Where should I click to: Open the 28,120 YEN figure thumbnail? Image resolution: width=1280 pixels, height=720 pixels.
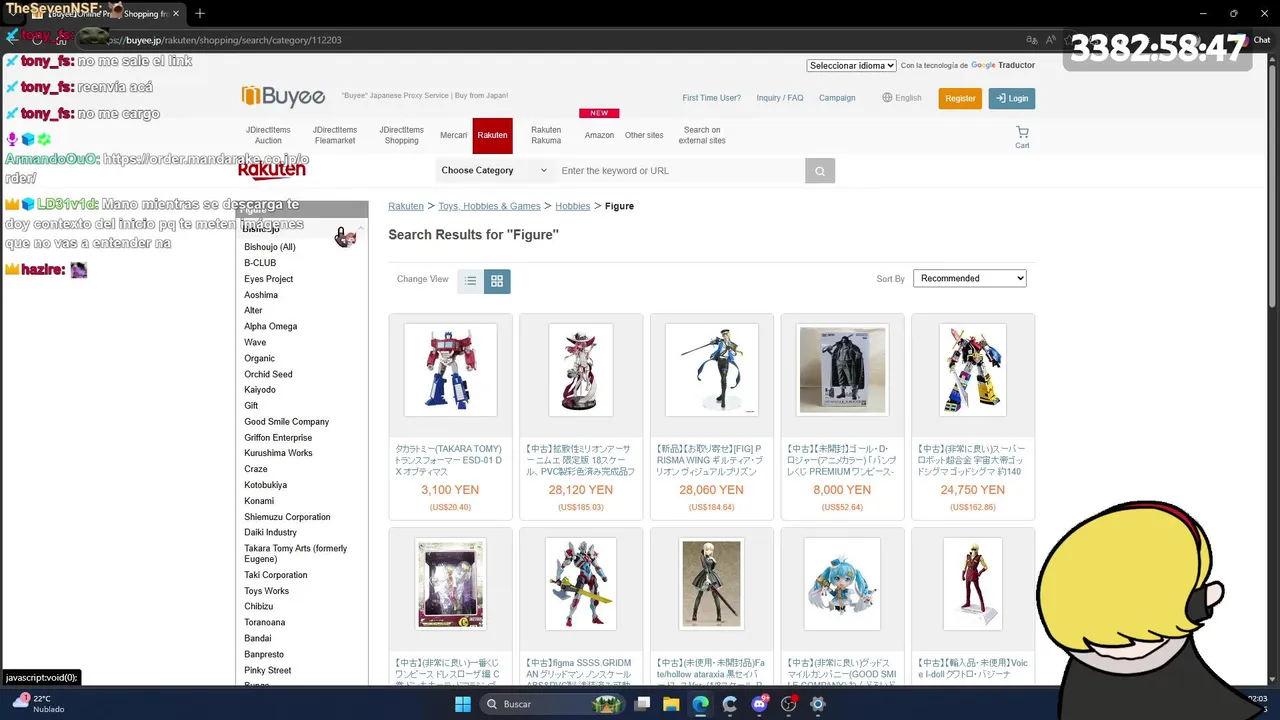581,370
